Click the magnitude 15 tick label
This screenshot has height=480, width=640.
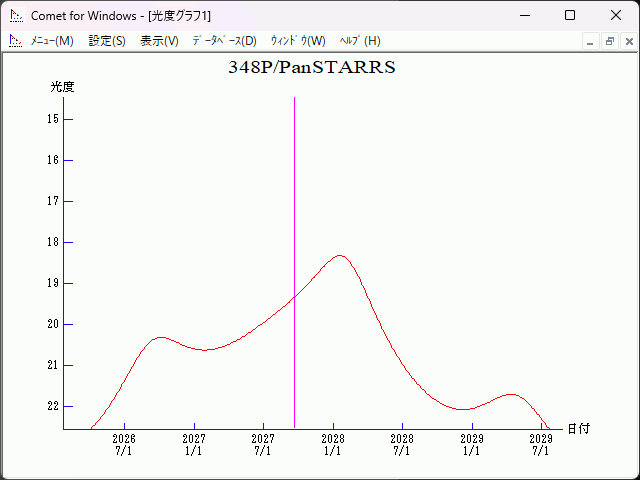[53, 119]
